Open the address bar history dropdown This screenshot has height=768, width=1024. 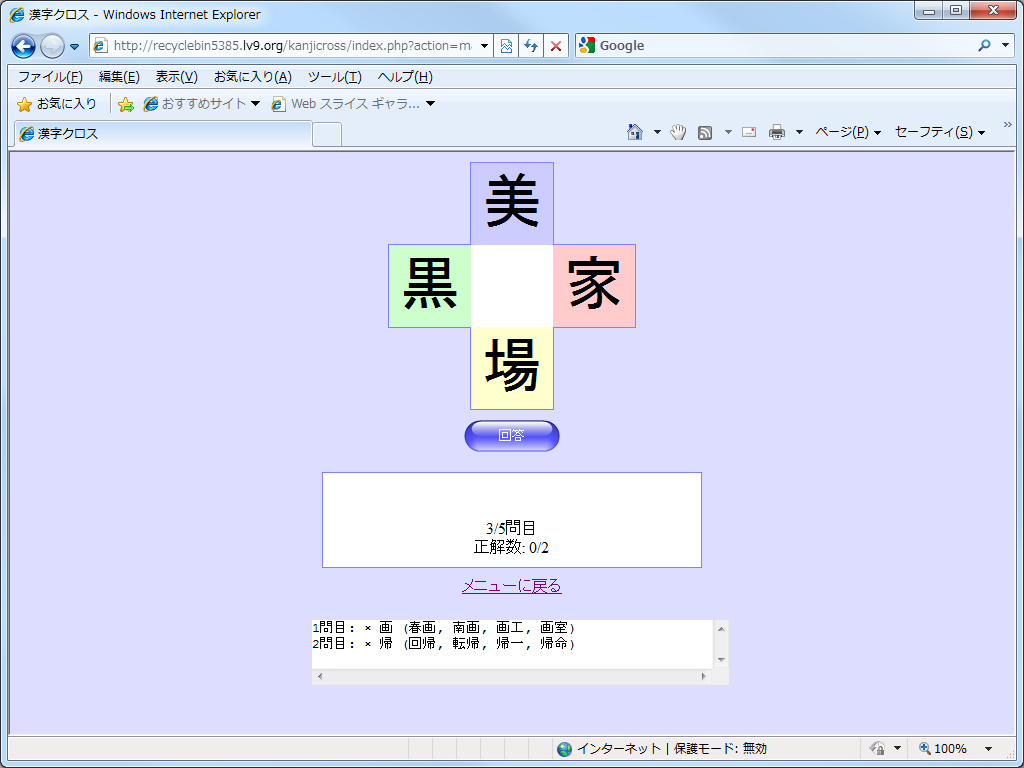tap(484, 46)
